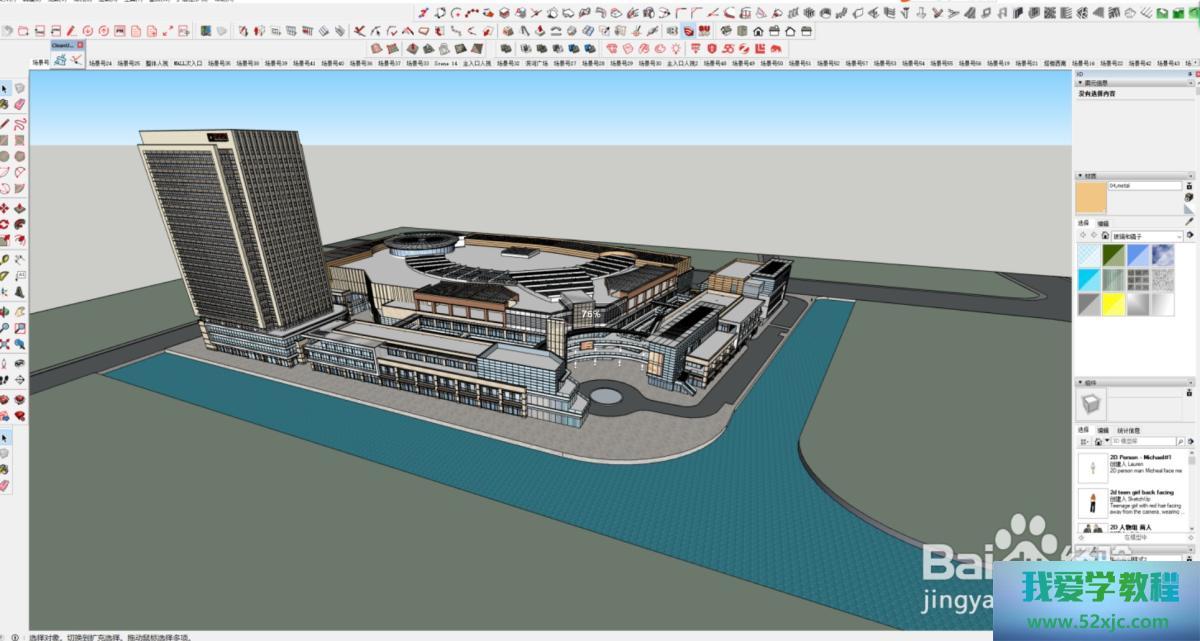Screen dimensions: 1200x641
Task: Open the components view options dropdown
Action: [x=1085, y=441]
